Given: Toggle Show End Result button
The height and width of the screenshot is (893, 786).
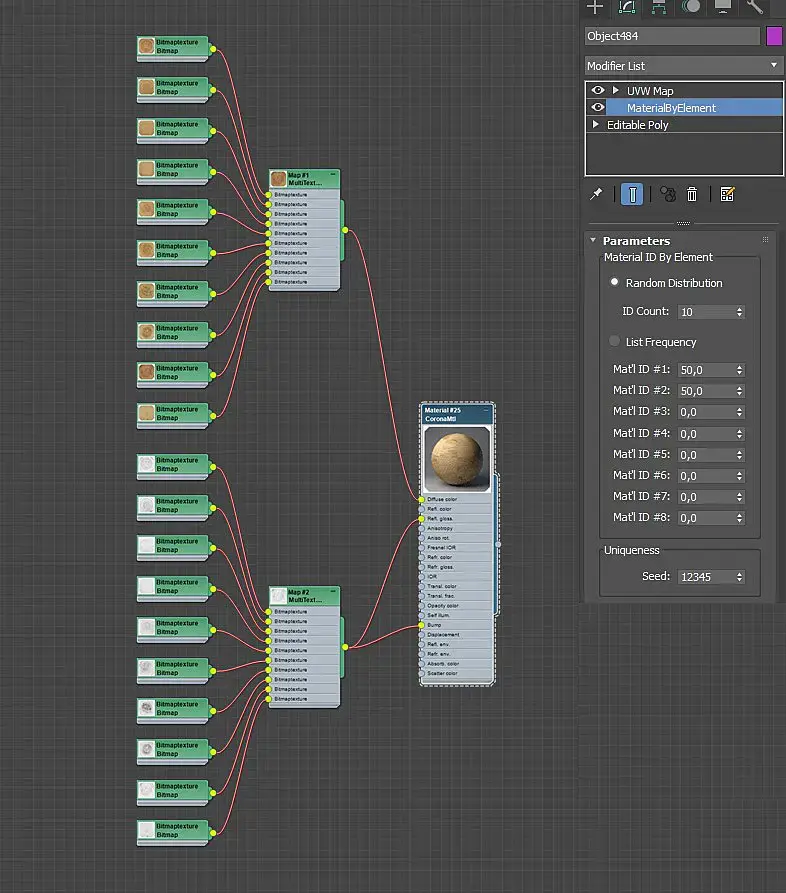Looking at the screenshot, I should (632, 194).
